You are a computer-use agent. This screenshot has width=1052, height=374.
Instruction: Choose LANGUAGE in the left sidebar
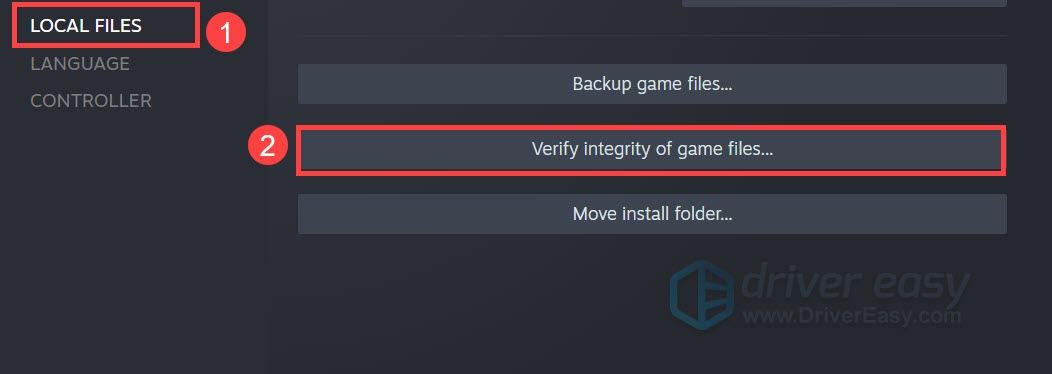click(x=80, y=64)
